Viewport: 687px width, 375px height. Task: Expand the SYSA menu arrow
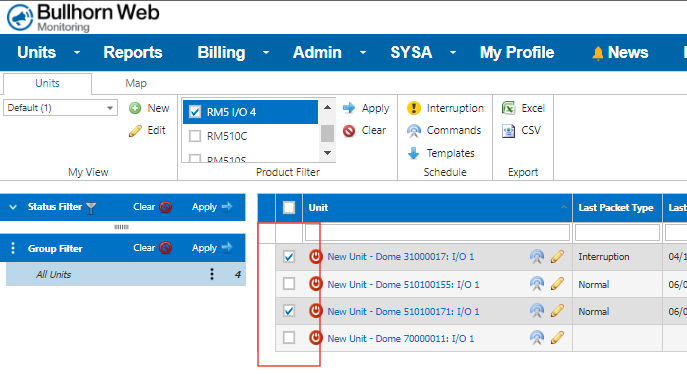453,53
